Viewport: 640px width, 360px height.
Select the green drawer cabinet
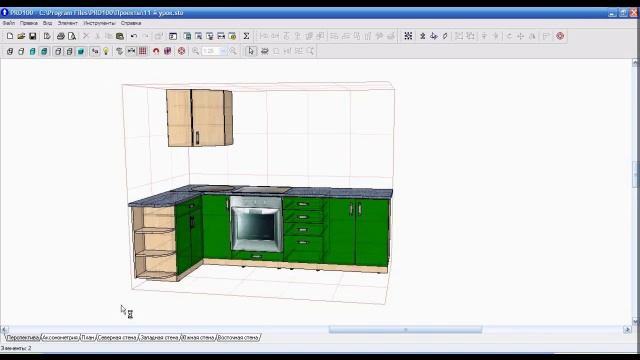pyautogui.click(x=304, y=229)
